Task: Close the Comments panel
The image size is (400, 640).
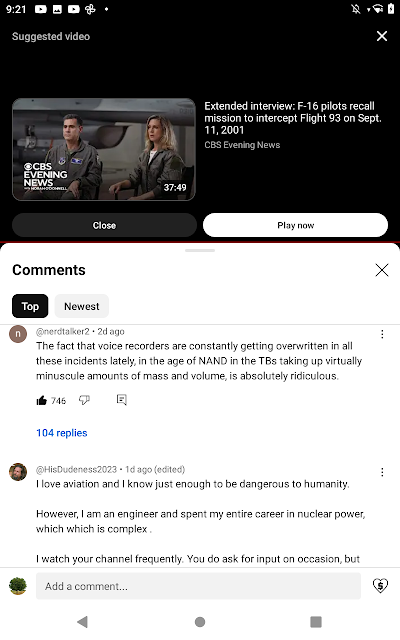Action: coord(382,270)
